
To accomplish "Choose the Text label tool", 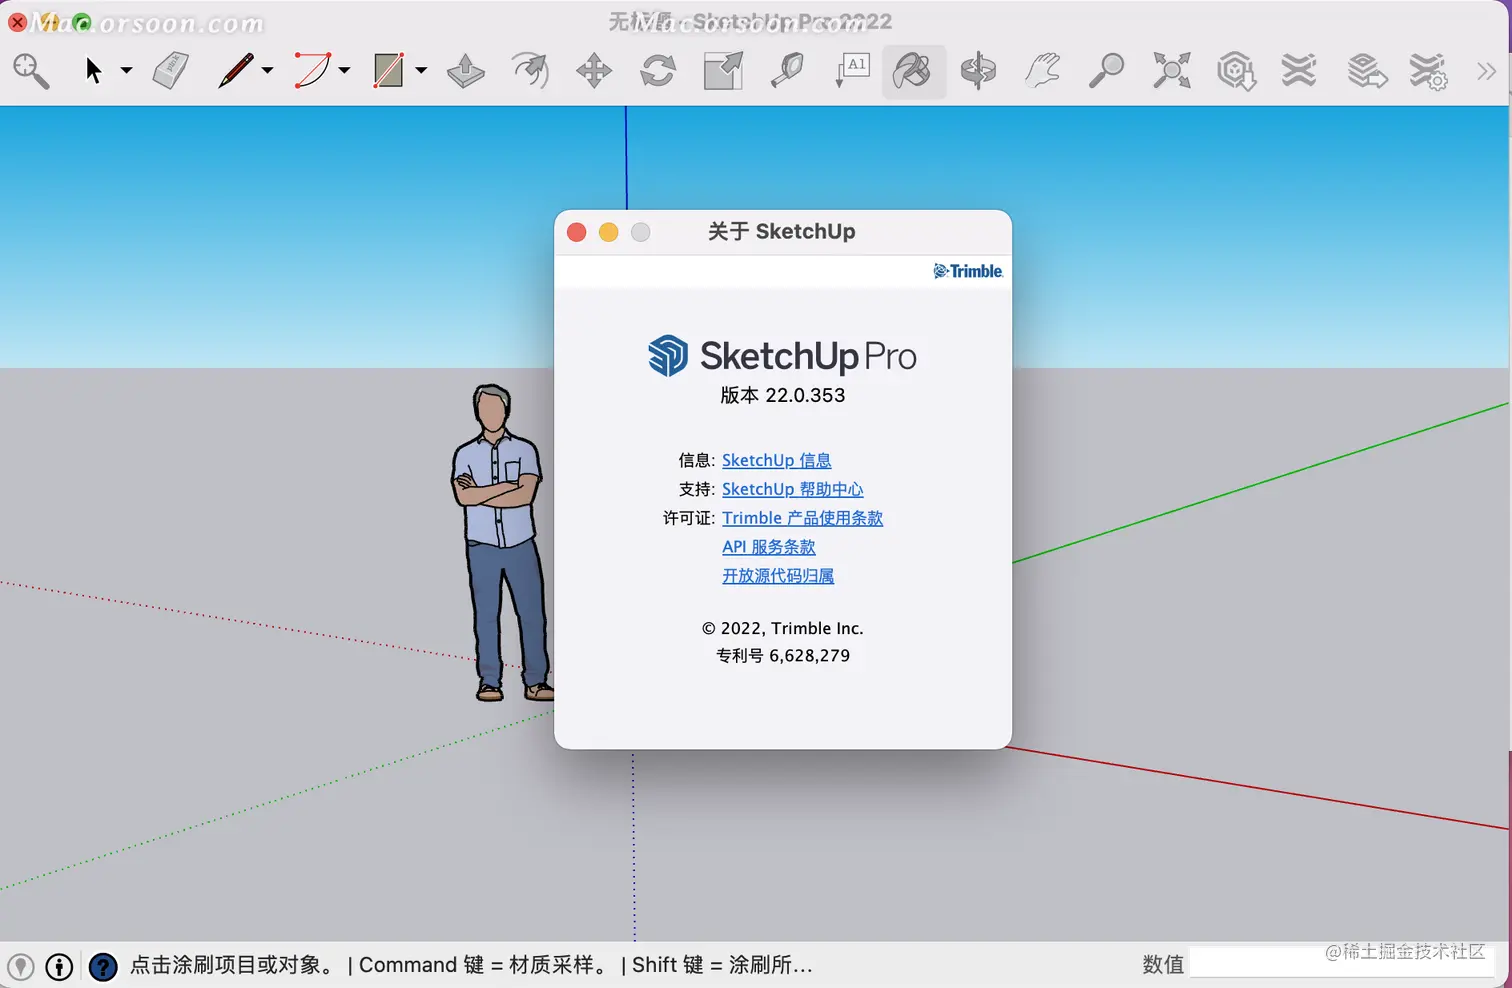I will (x=852, y=71).
